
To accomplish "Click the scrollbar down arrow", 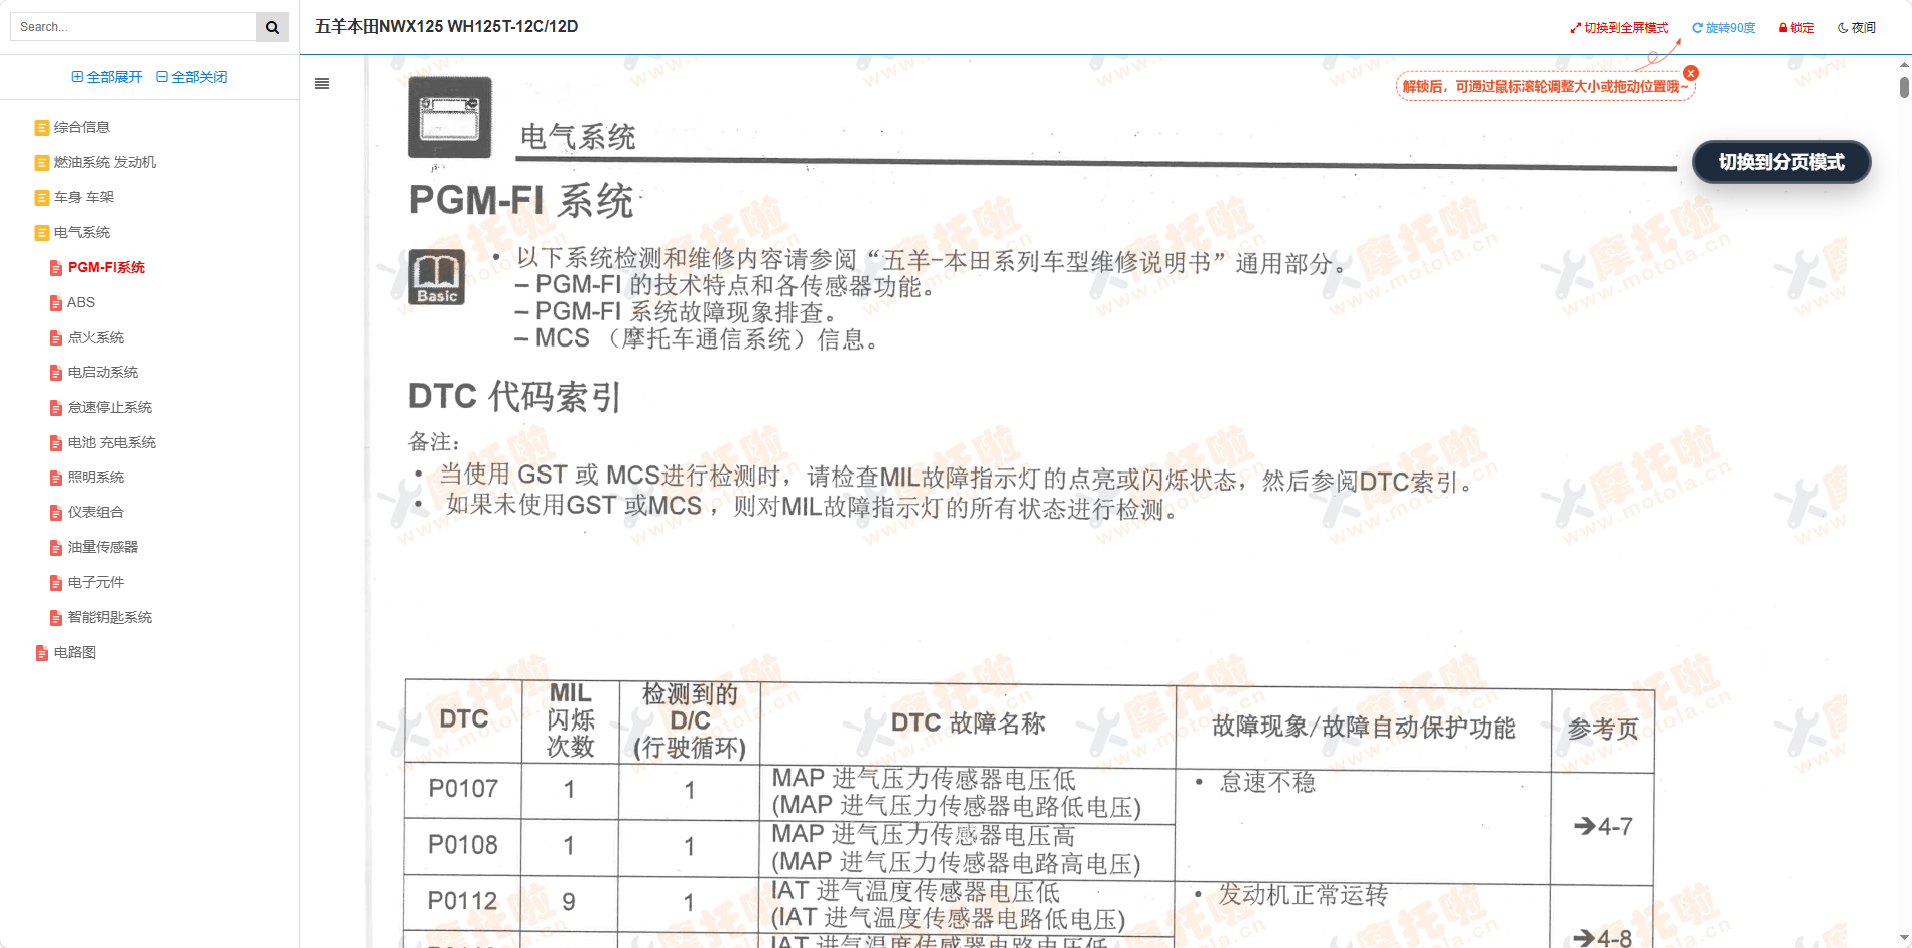I will point(1904,938).
